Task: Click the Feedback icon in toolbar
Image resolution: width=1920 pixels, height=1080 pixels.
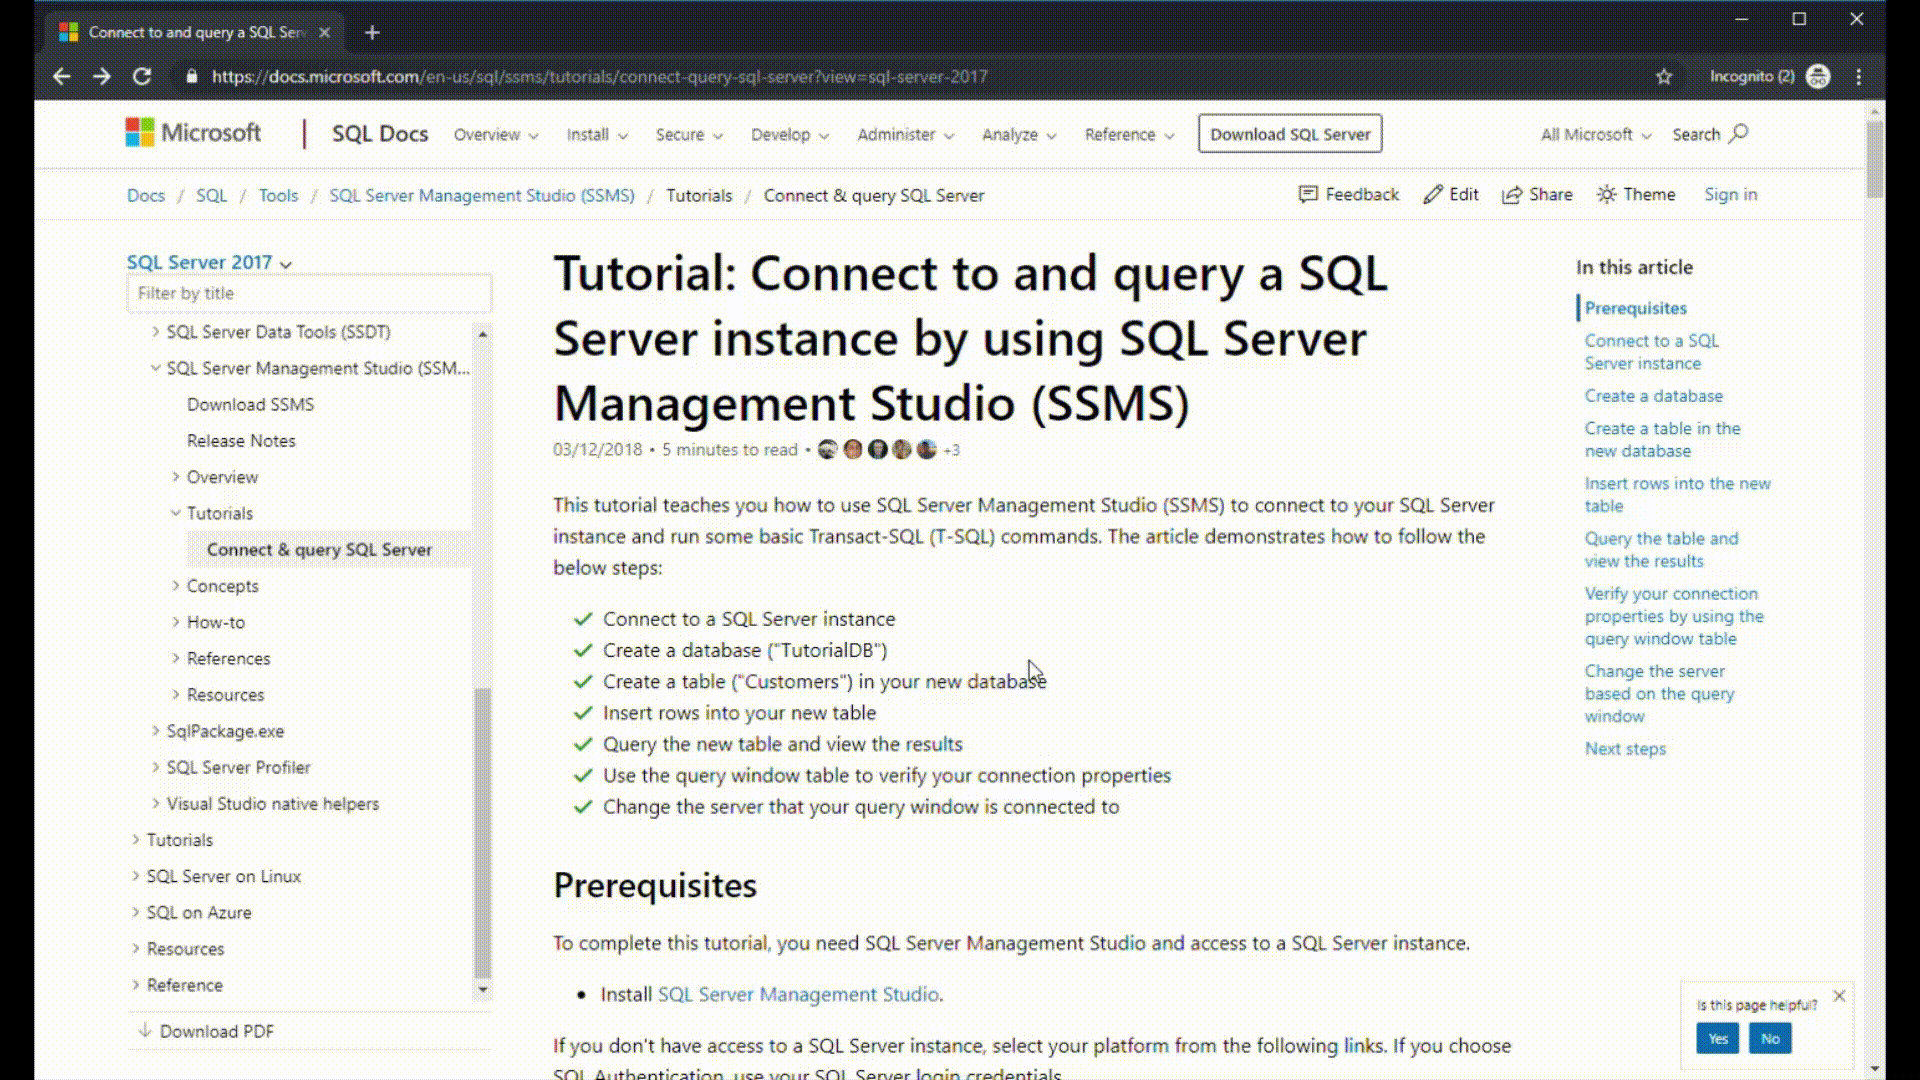Action: 1308,194
